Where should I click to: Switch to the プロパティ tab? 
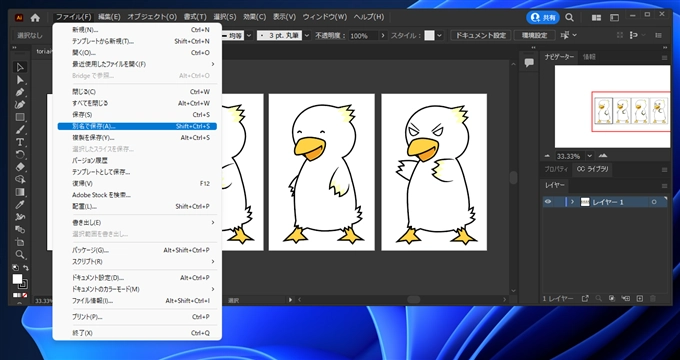tap(556, 169)
